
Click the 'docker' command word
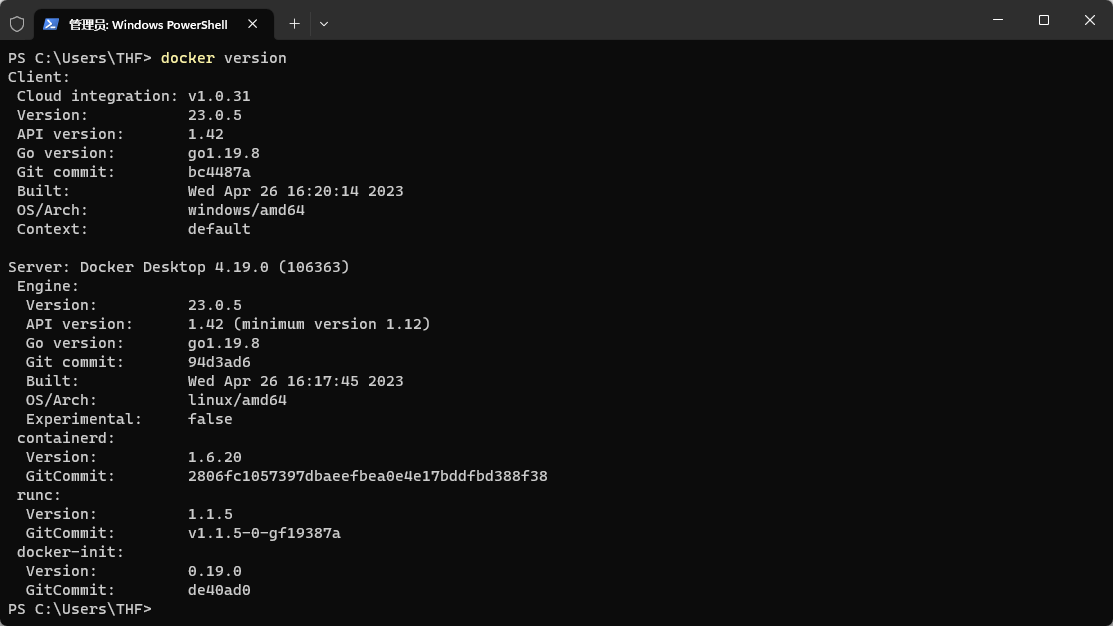[x=187, y=58]
